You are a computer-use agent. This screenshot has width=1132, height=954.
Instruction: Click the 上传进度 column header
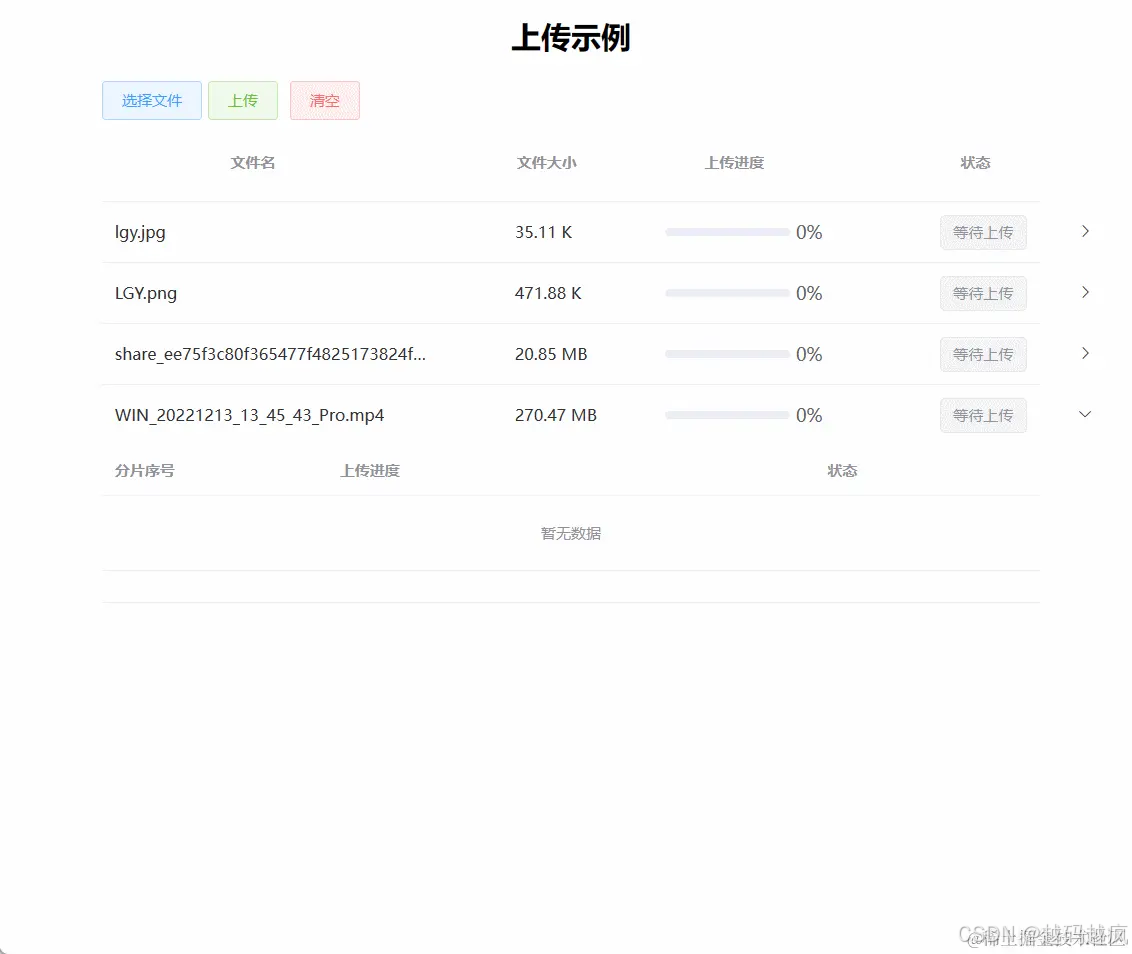click(734, 162)
